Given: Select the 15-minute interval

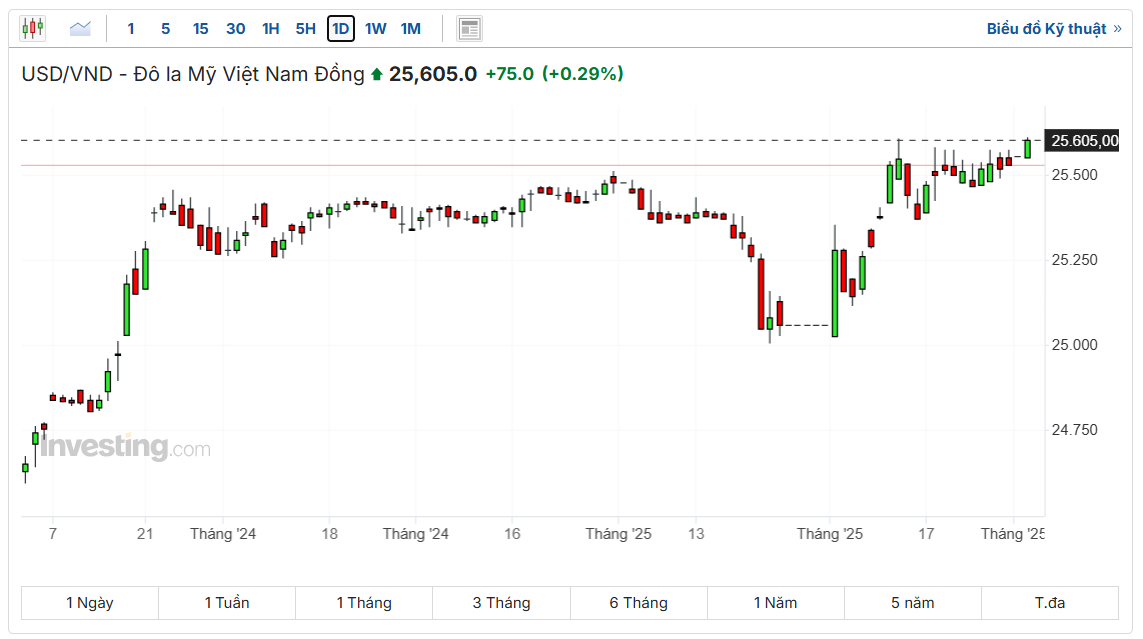Looking at the screenshot, I should click(x=200, y=28).
